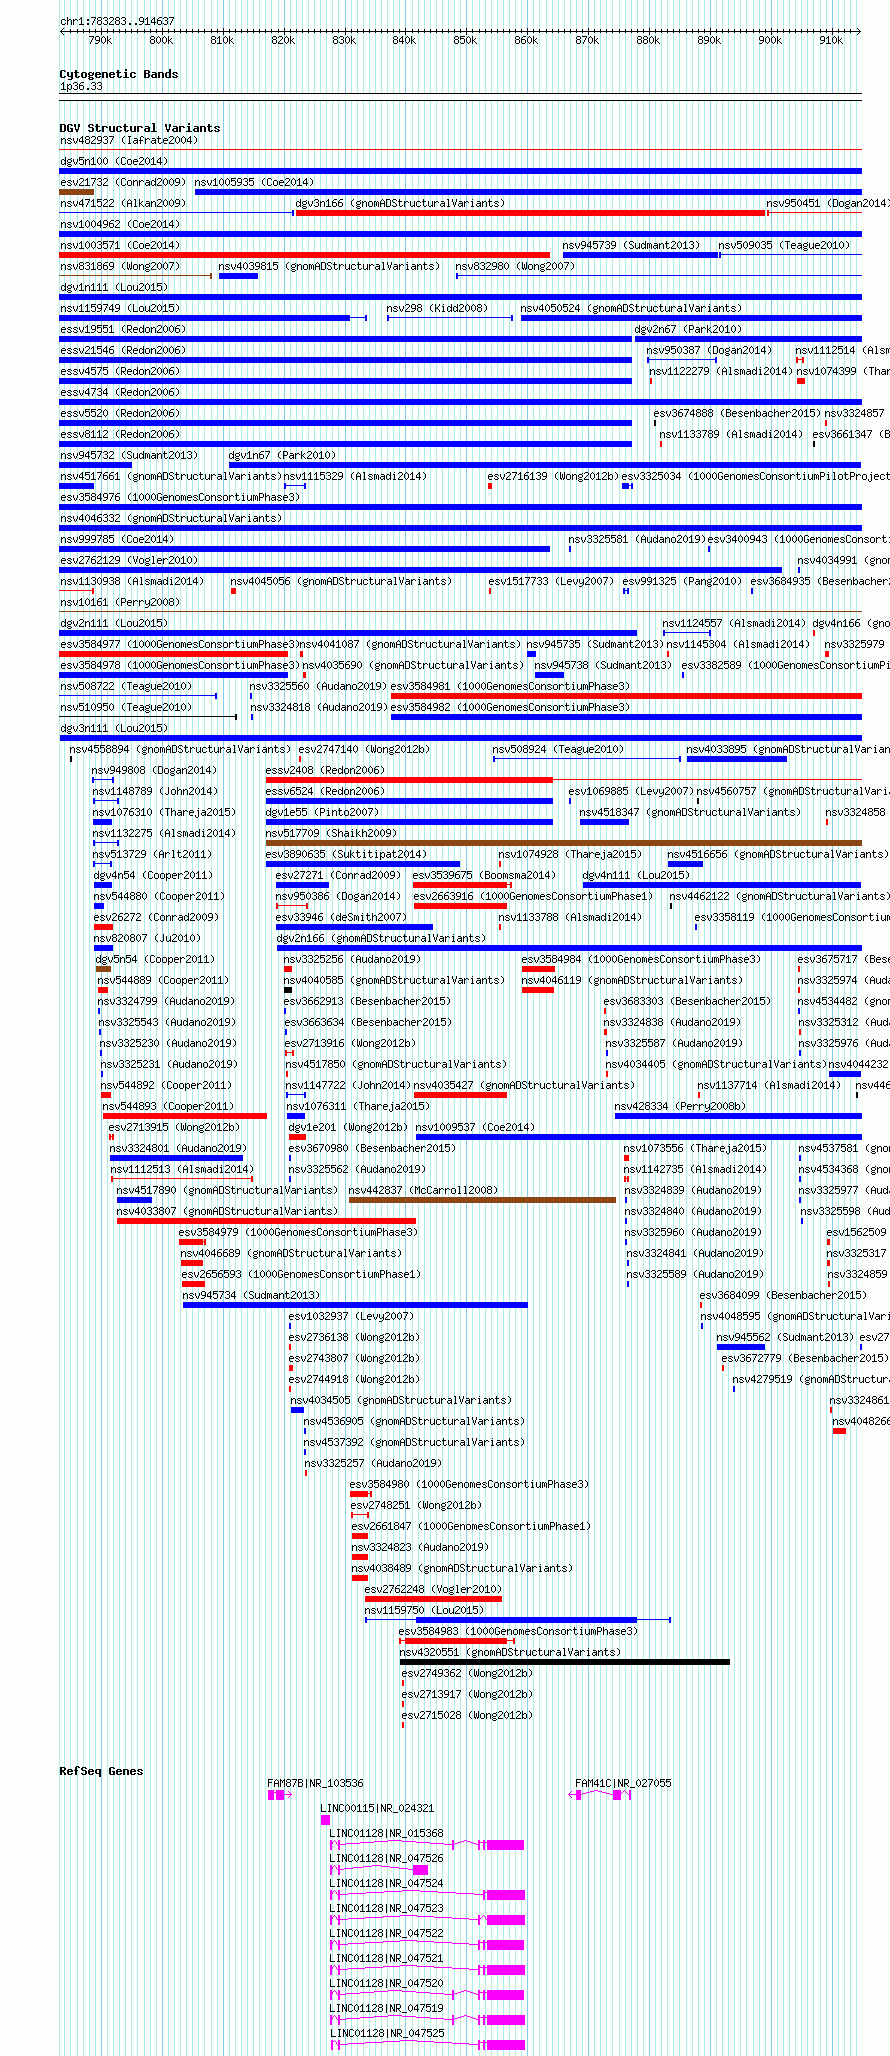
Task: Click the Cytogenetic Bands track title
Action: tap(119, 74)
